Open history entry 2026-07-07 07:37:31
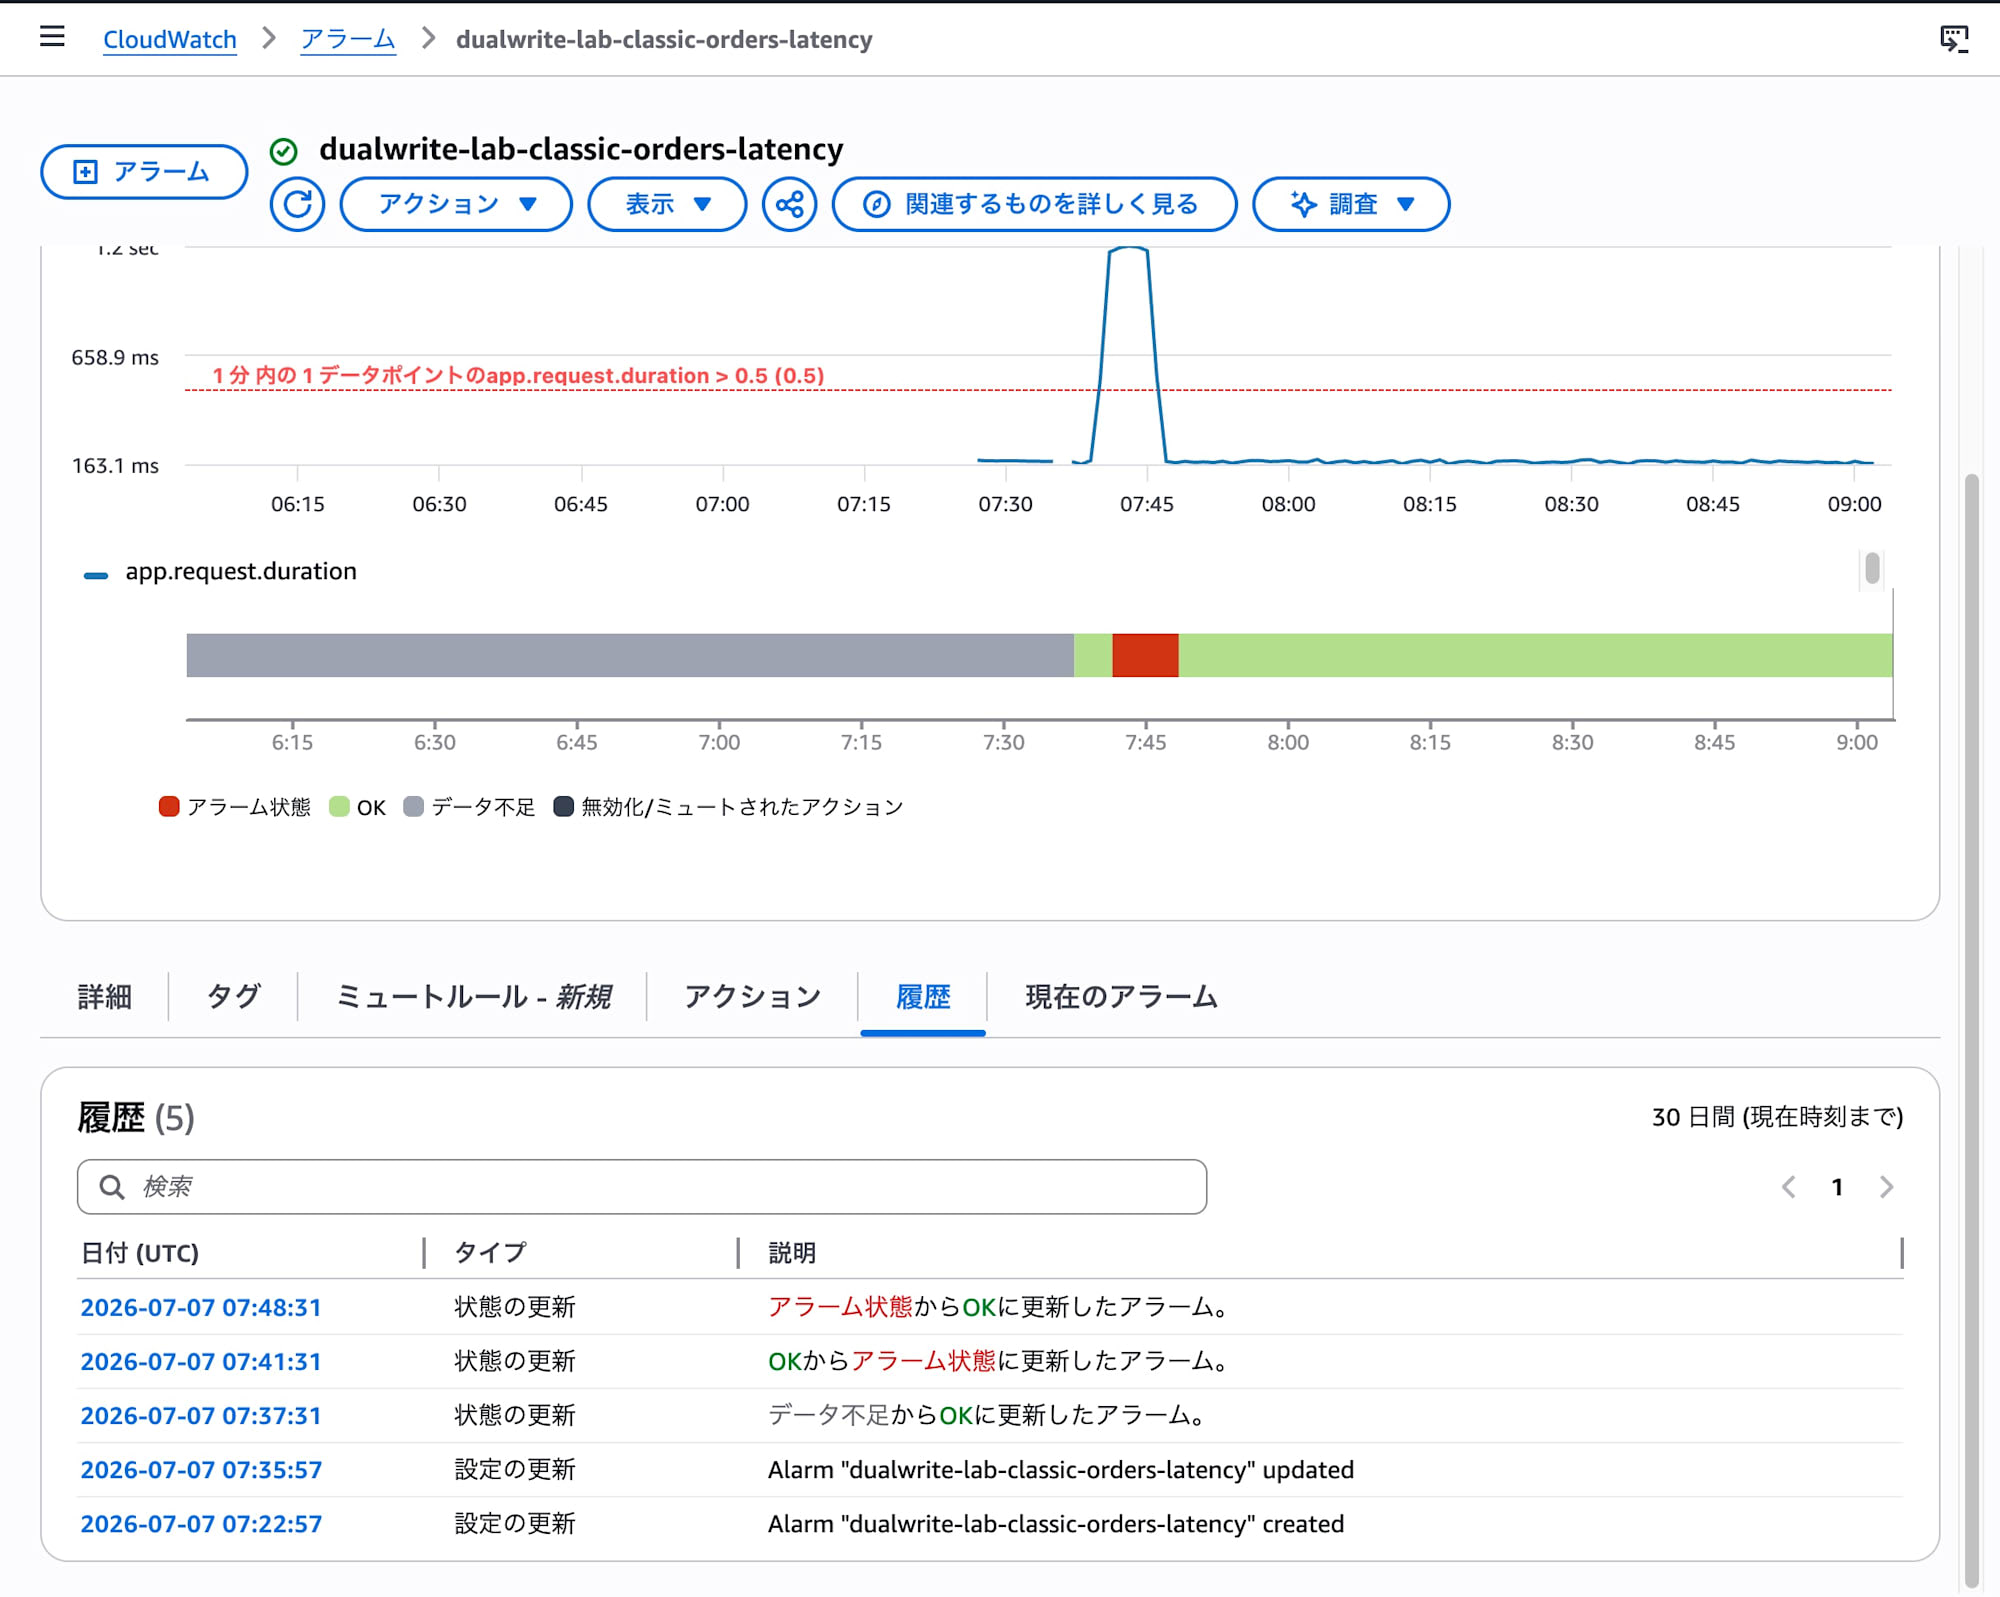The height and width of the screenshot is (1597, 2000). pos(201,1415)
